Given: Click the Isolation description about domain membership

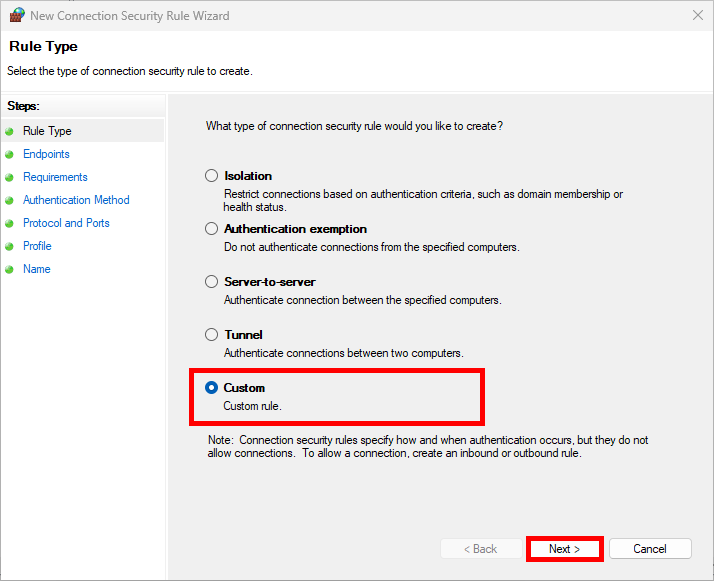Looking at the screenshot, I should coord(423,201).
